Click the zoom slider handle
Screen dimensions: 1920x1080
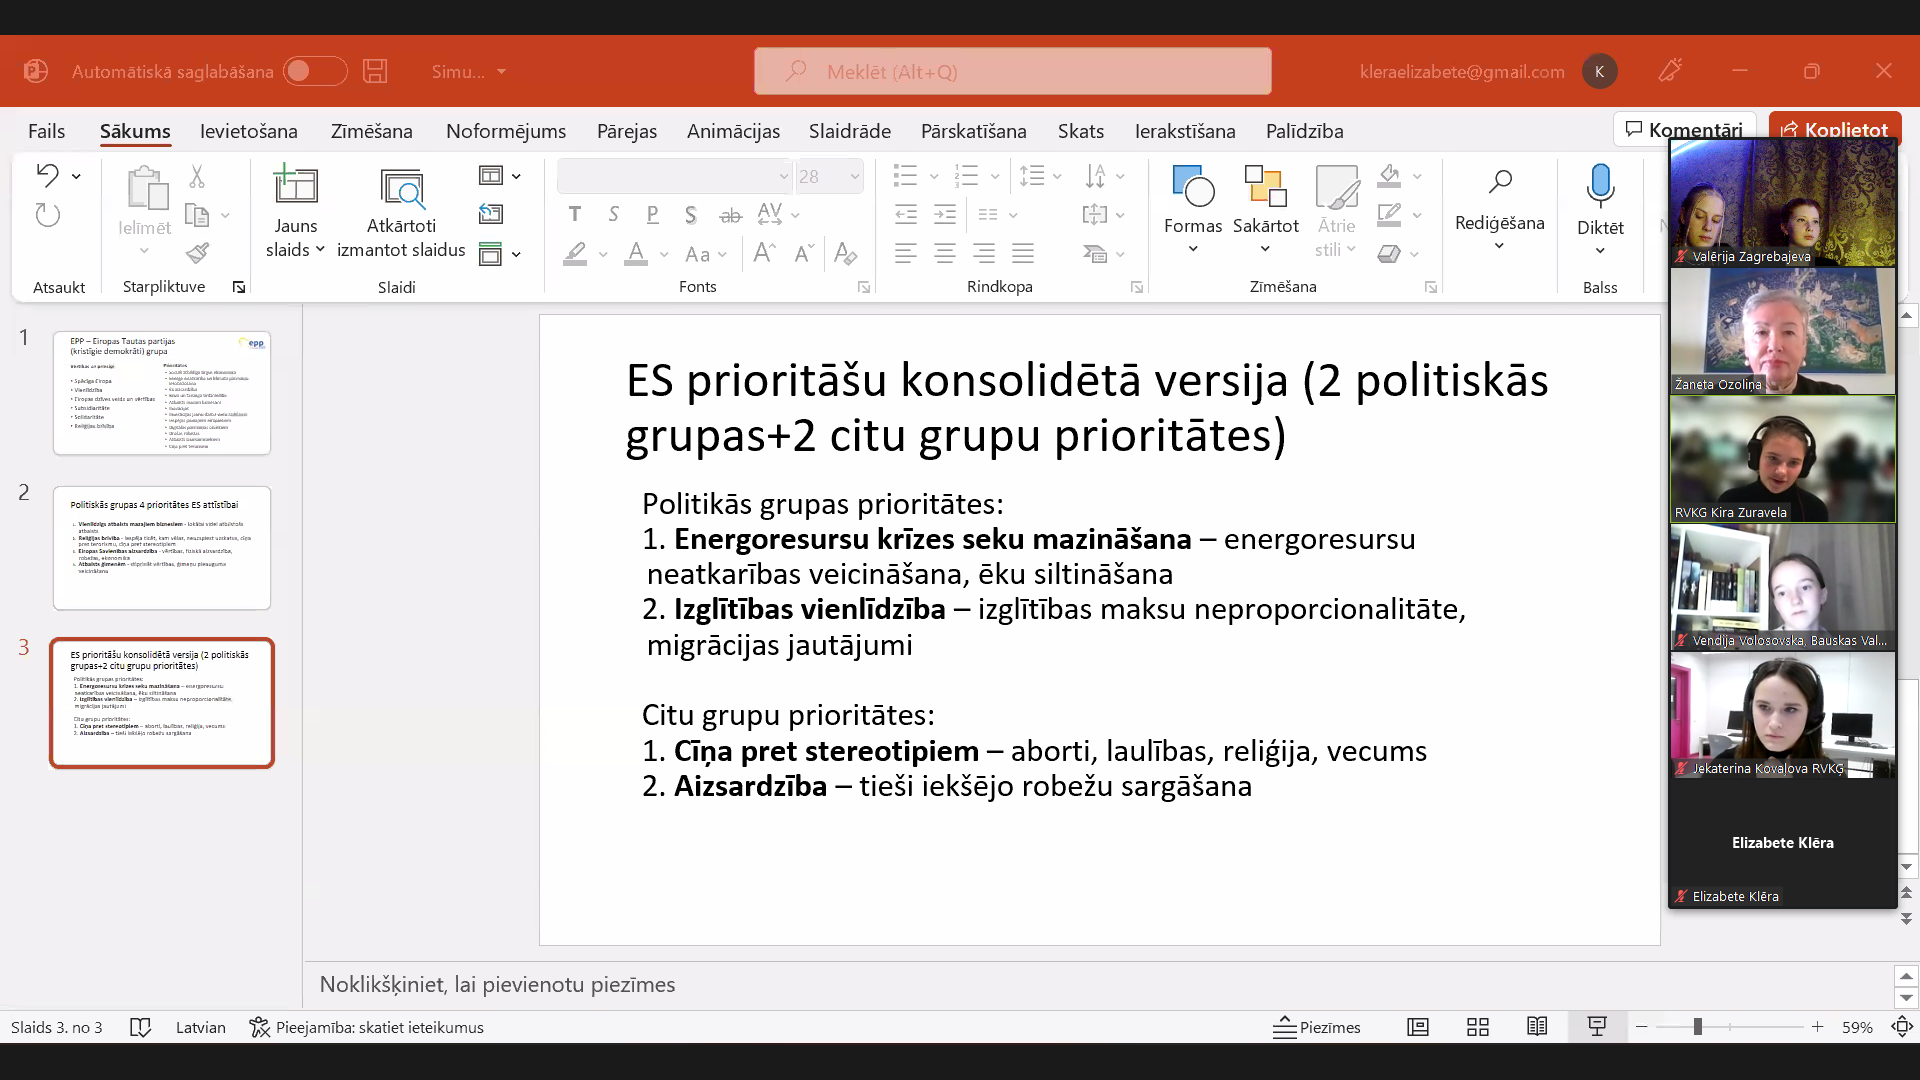click(x=1697, y=1027)
